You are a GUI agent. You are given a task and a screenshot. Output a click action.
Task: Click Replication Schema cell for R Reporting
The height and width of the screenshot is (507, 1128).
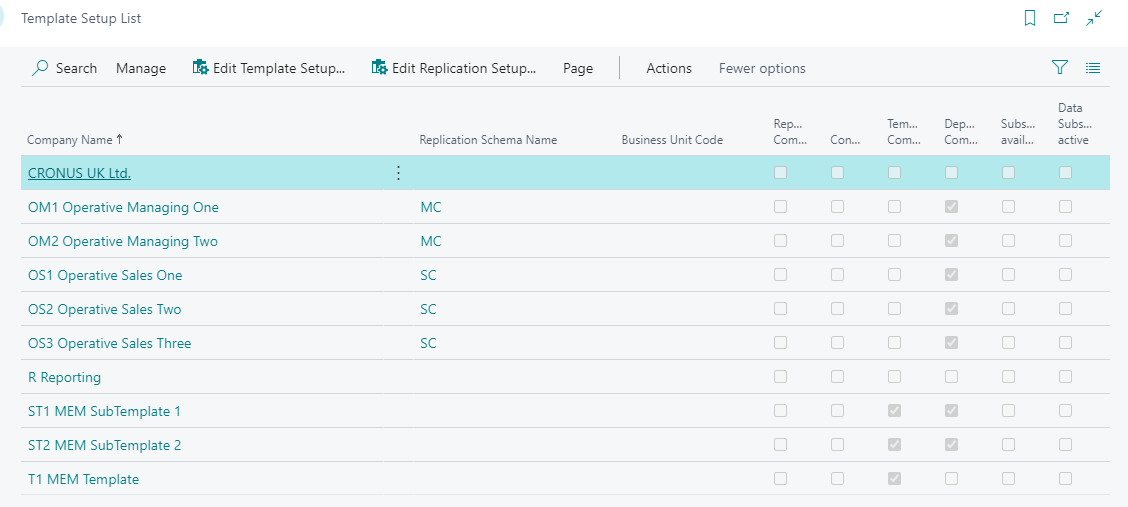point(514,377)
